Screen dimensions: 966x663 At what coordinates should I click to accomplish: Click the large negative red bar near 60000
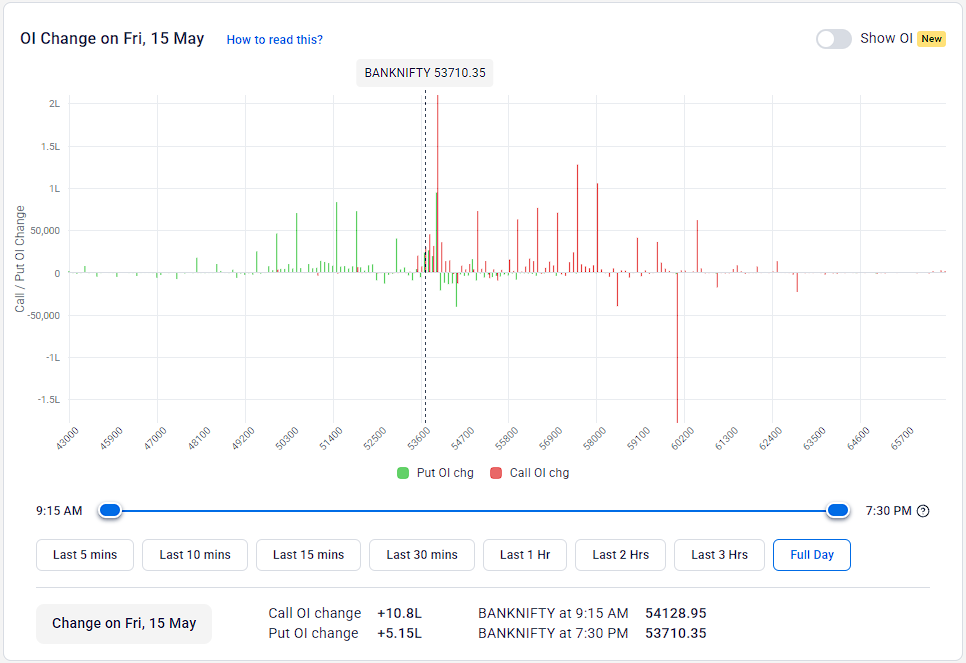(677, 348)
